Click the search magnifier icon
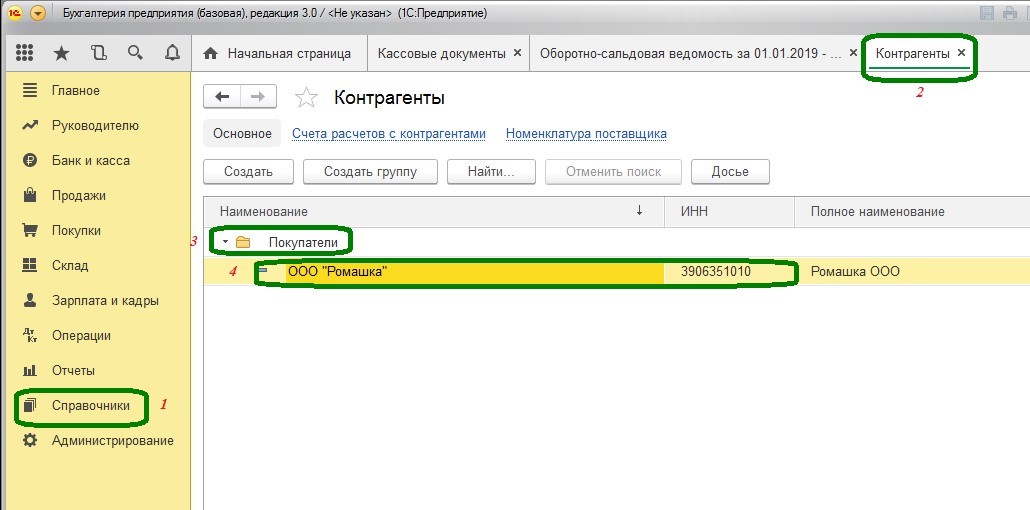The image size is (1030, 510). pyautogui.click(x=135, y=53)
